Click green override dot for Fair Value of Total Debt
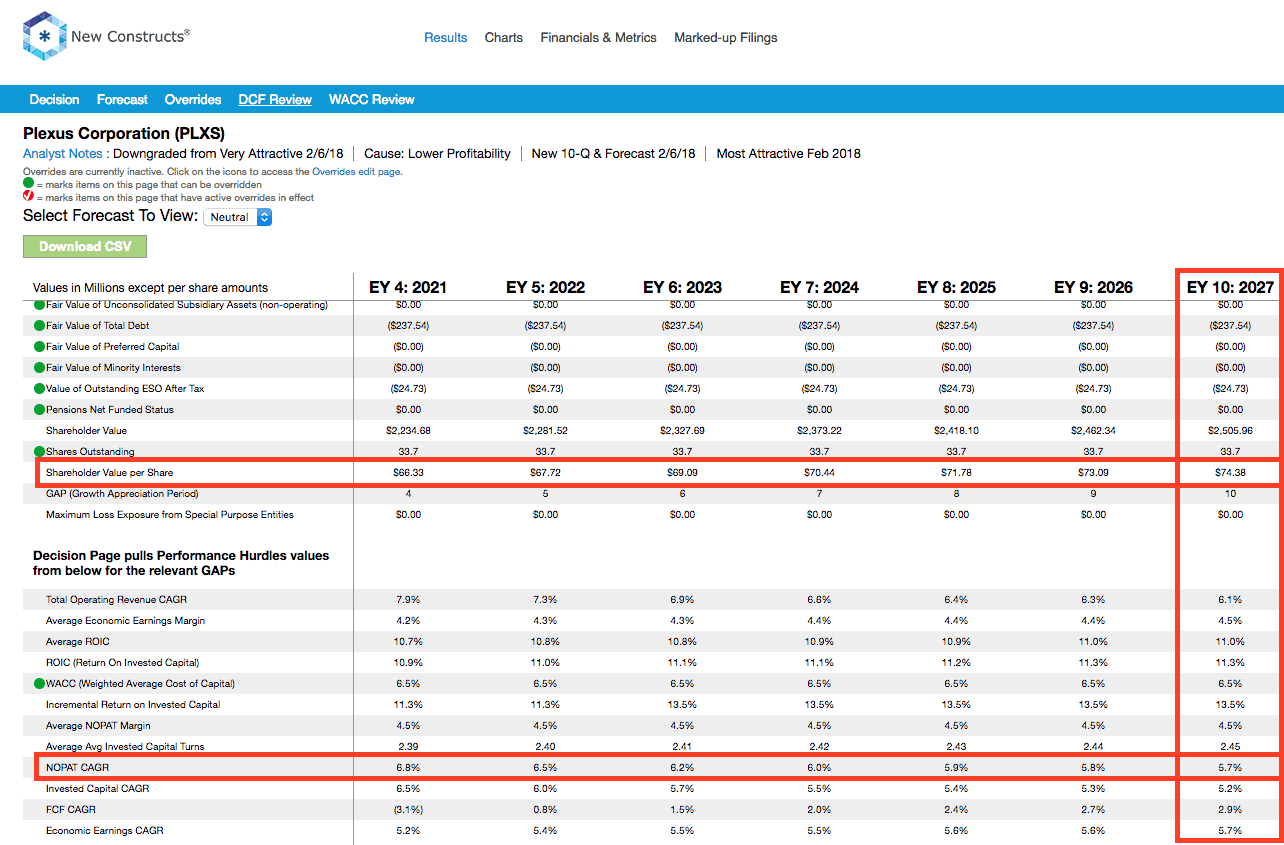Viewport: 1284px width, 845px height. tap(39, 325)
